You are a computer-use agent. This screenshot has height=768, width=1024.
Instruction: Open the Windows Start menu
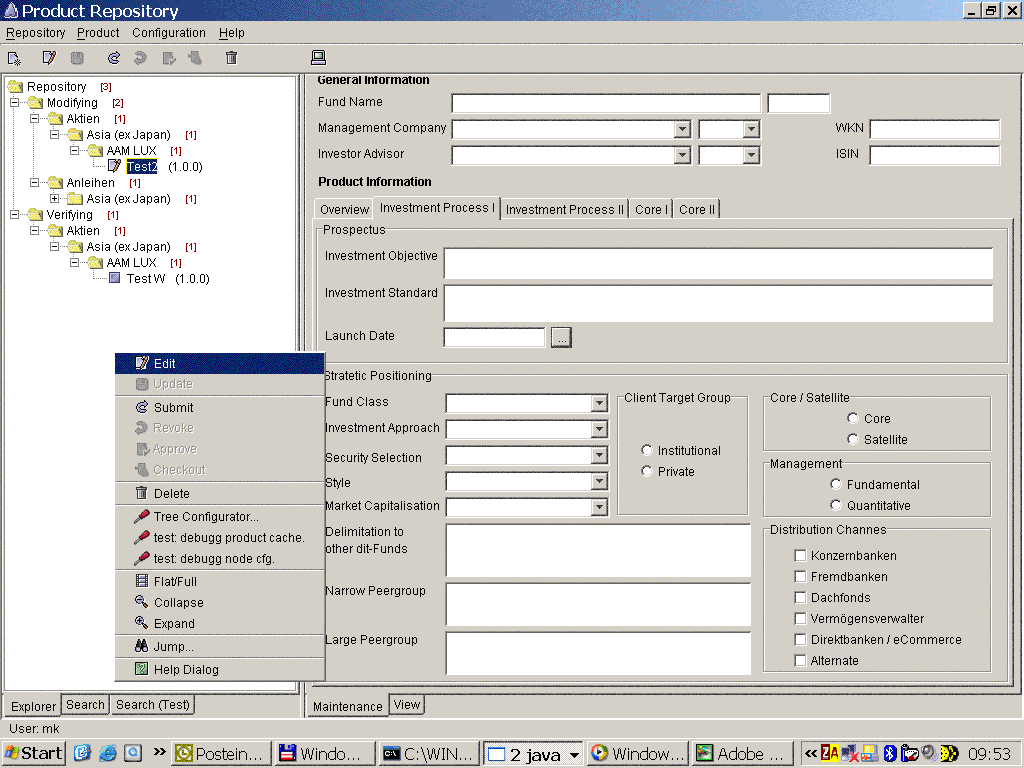[34, 753]
